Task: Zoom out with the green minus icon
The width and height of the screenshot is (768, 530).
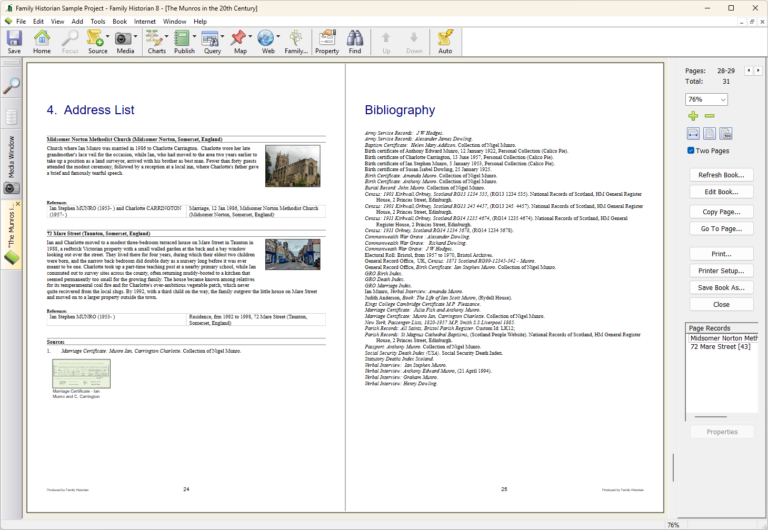Action: click(x=709, y=116)
